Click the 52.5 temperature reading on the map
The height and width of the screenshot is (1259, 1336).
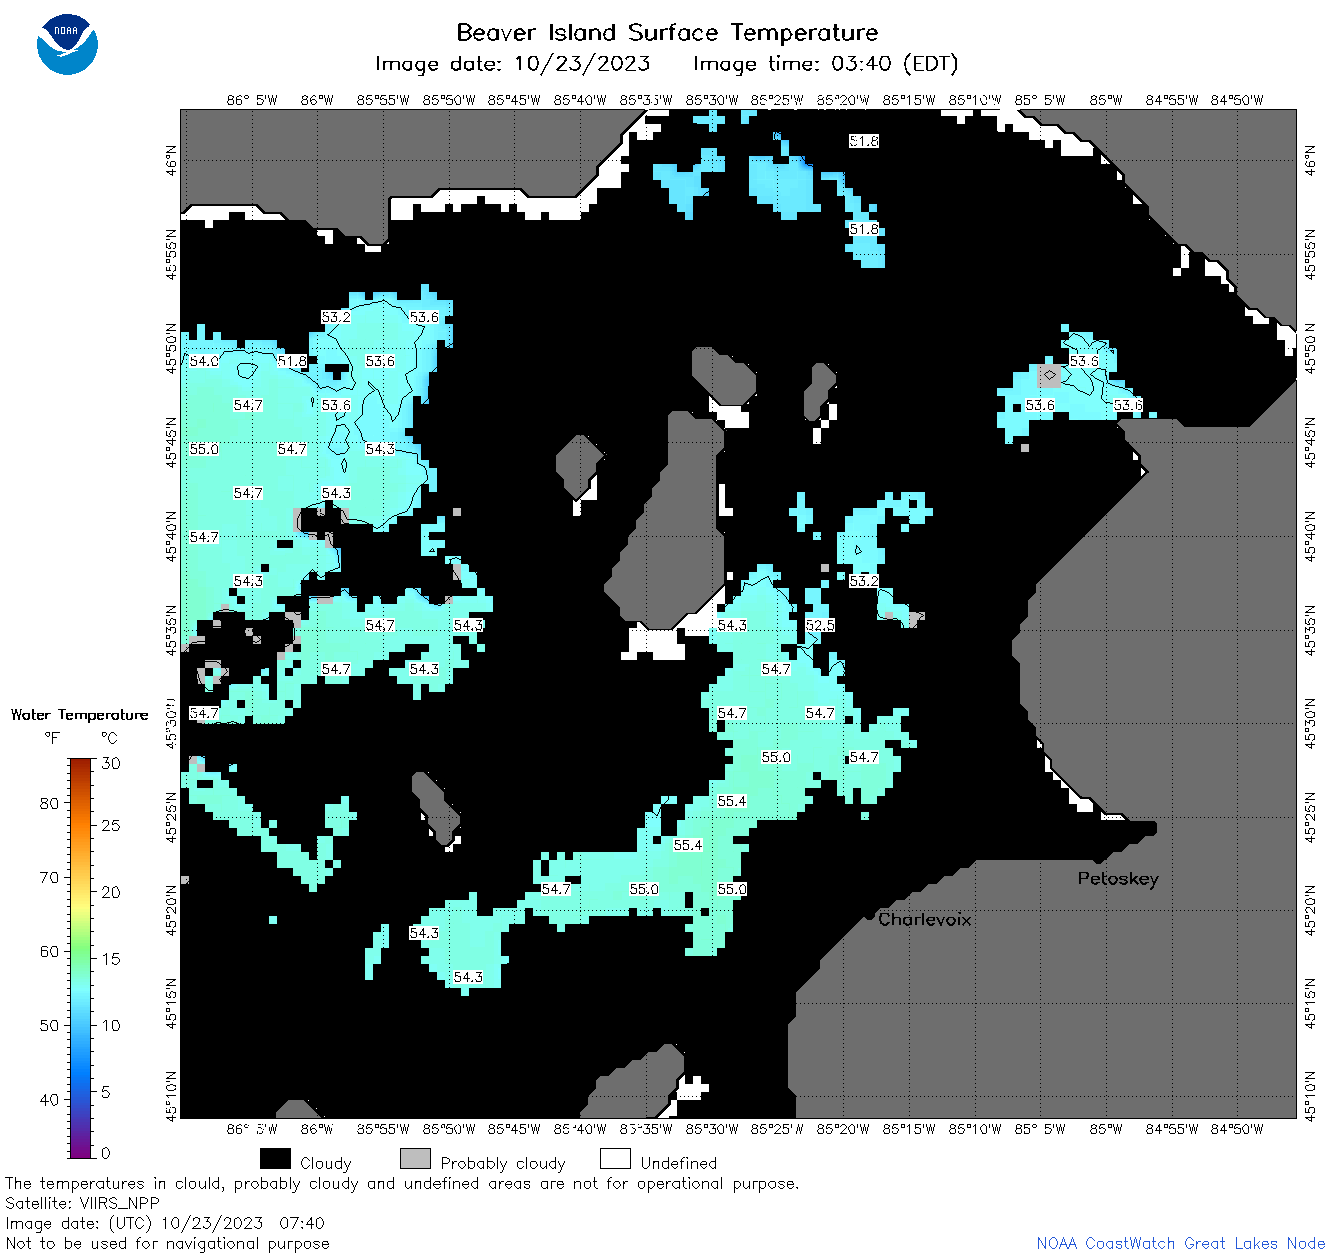pos(820,625)
